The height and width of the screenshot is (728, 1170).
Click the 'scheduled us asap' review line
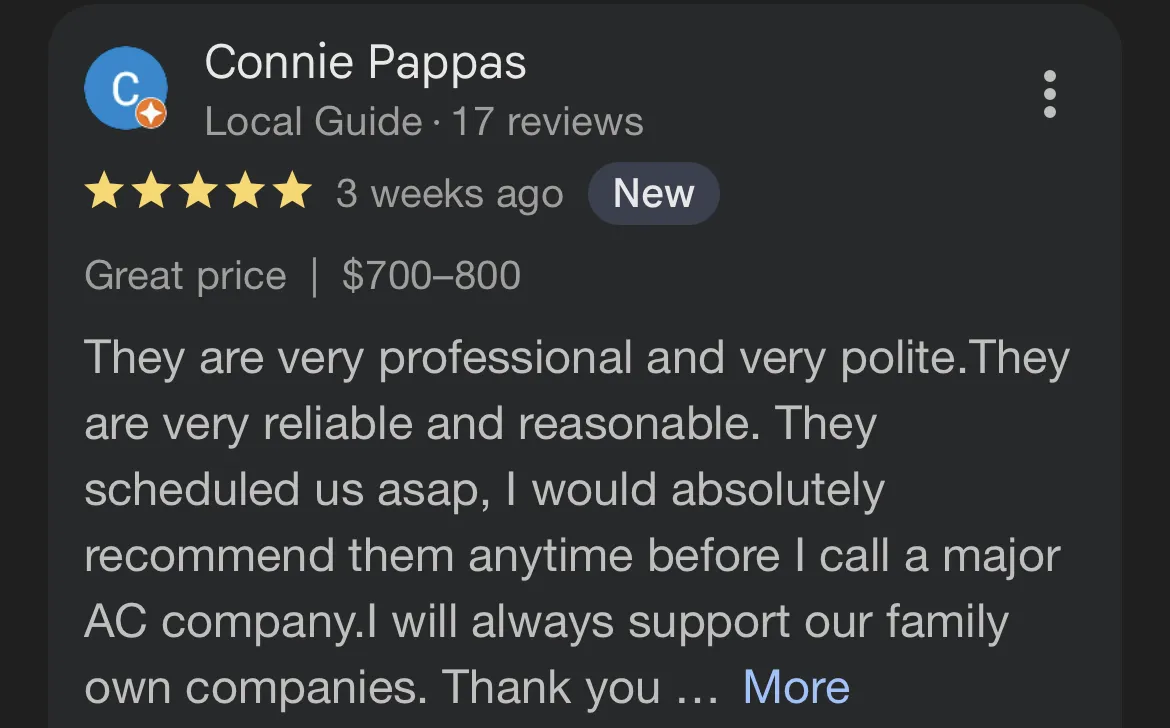(484, 490)
